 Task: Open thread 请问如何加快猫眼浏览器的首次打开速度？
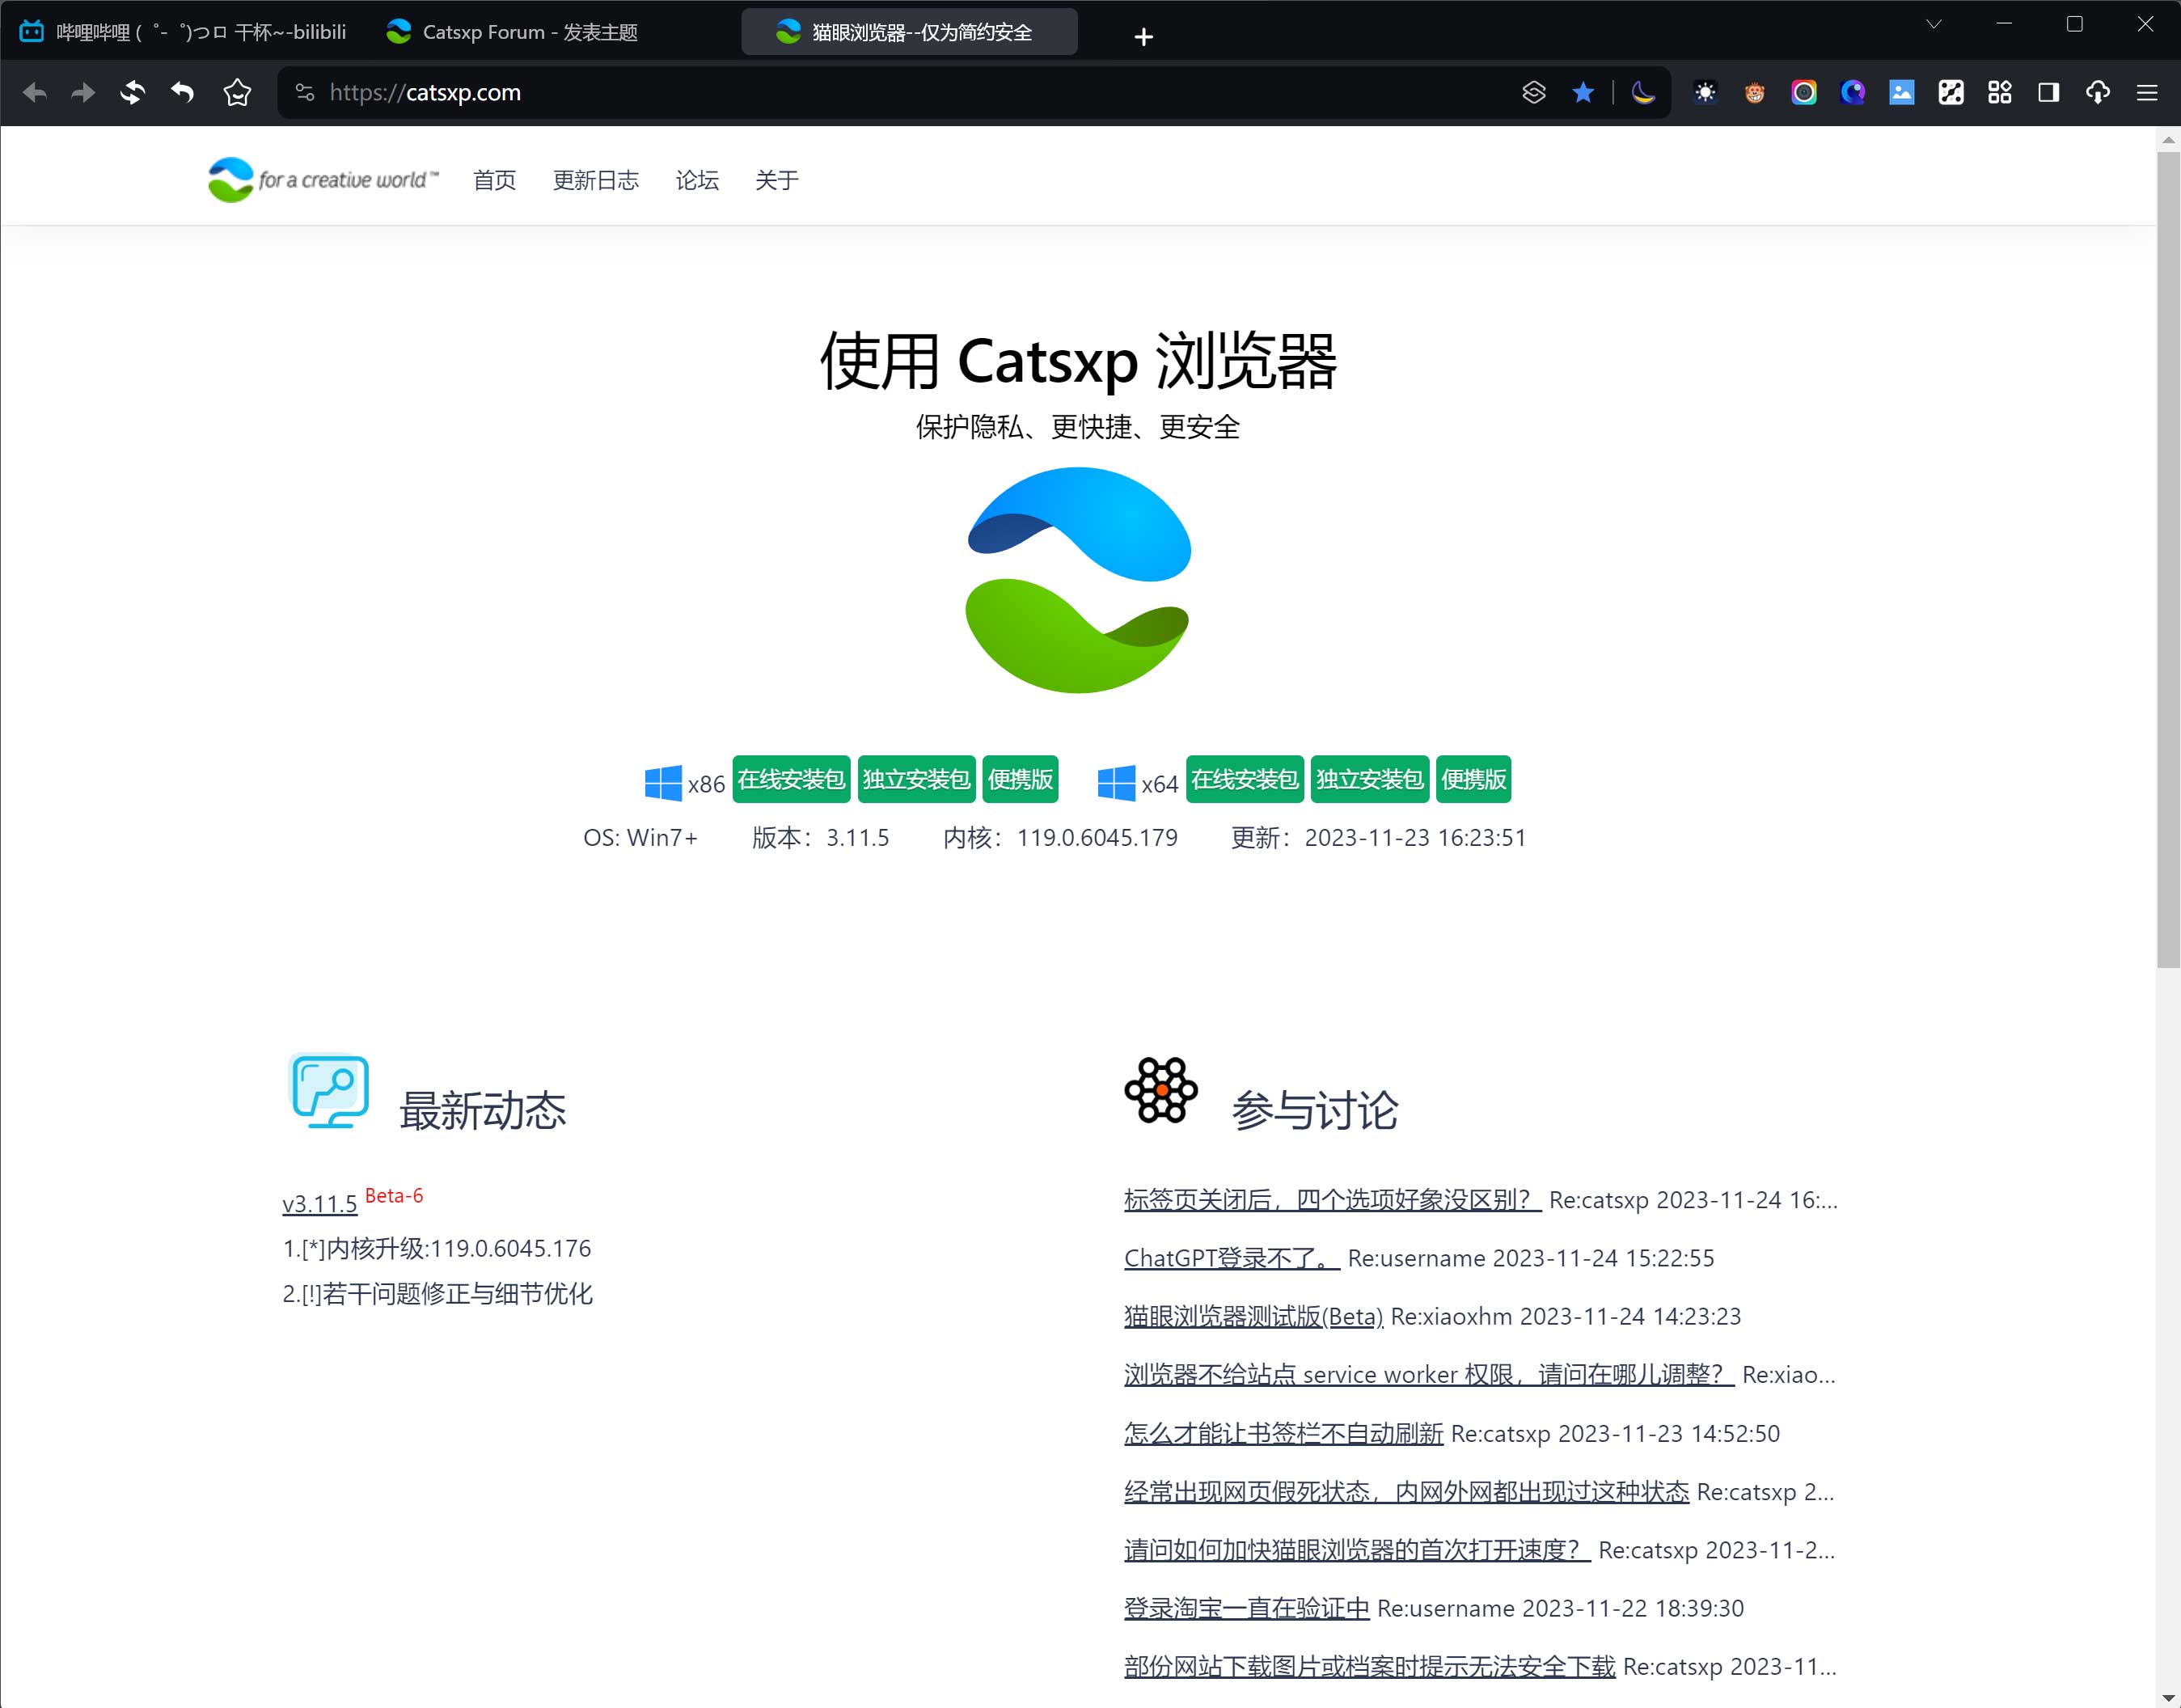(x=1357, y=1550)
